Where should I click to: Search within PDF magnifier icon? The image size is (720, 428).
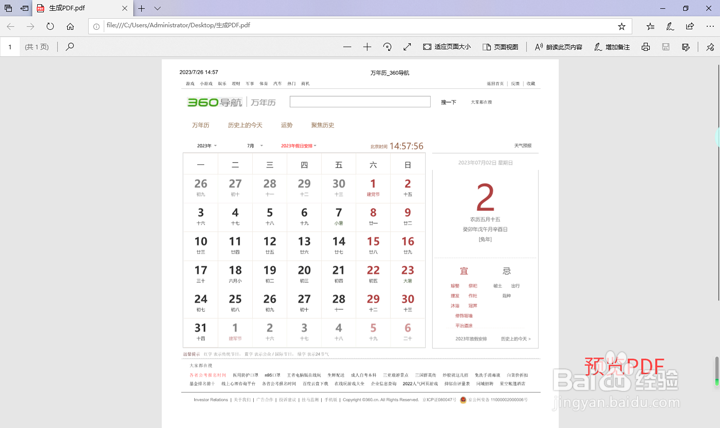[70, 47]
